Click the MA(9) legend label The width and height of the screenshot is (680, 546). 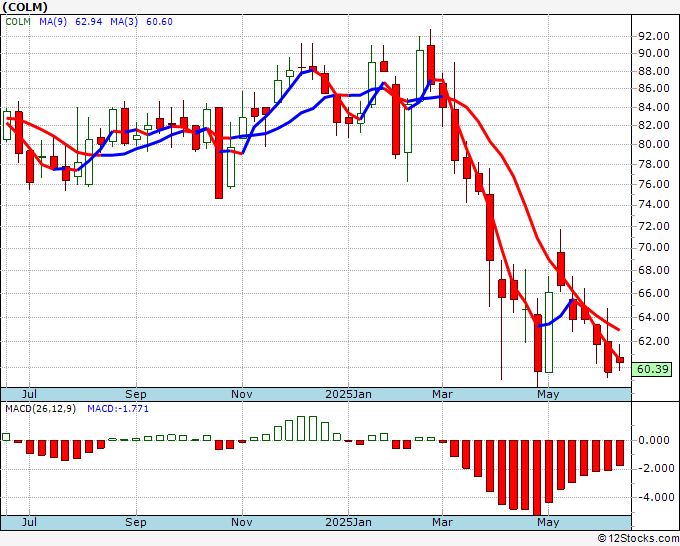(53, 22)
